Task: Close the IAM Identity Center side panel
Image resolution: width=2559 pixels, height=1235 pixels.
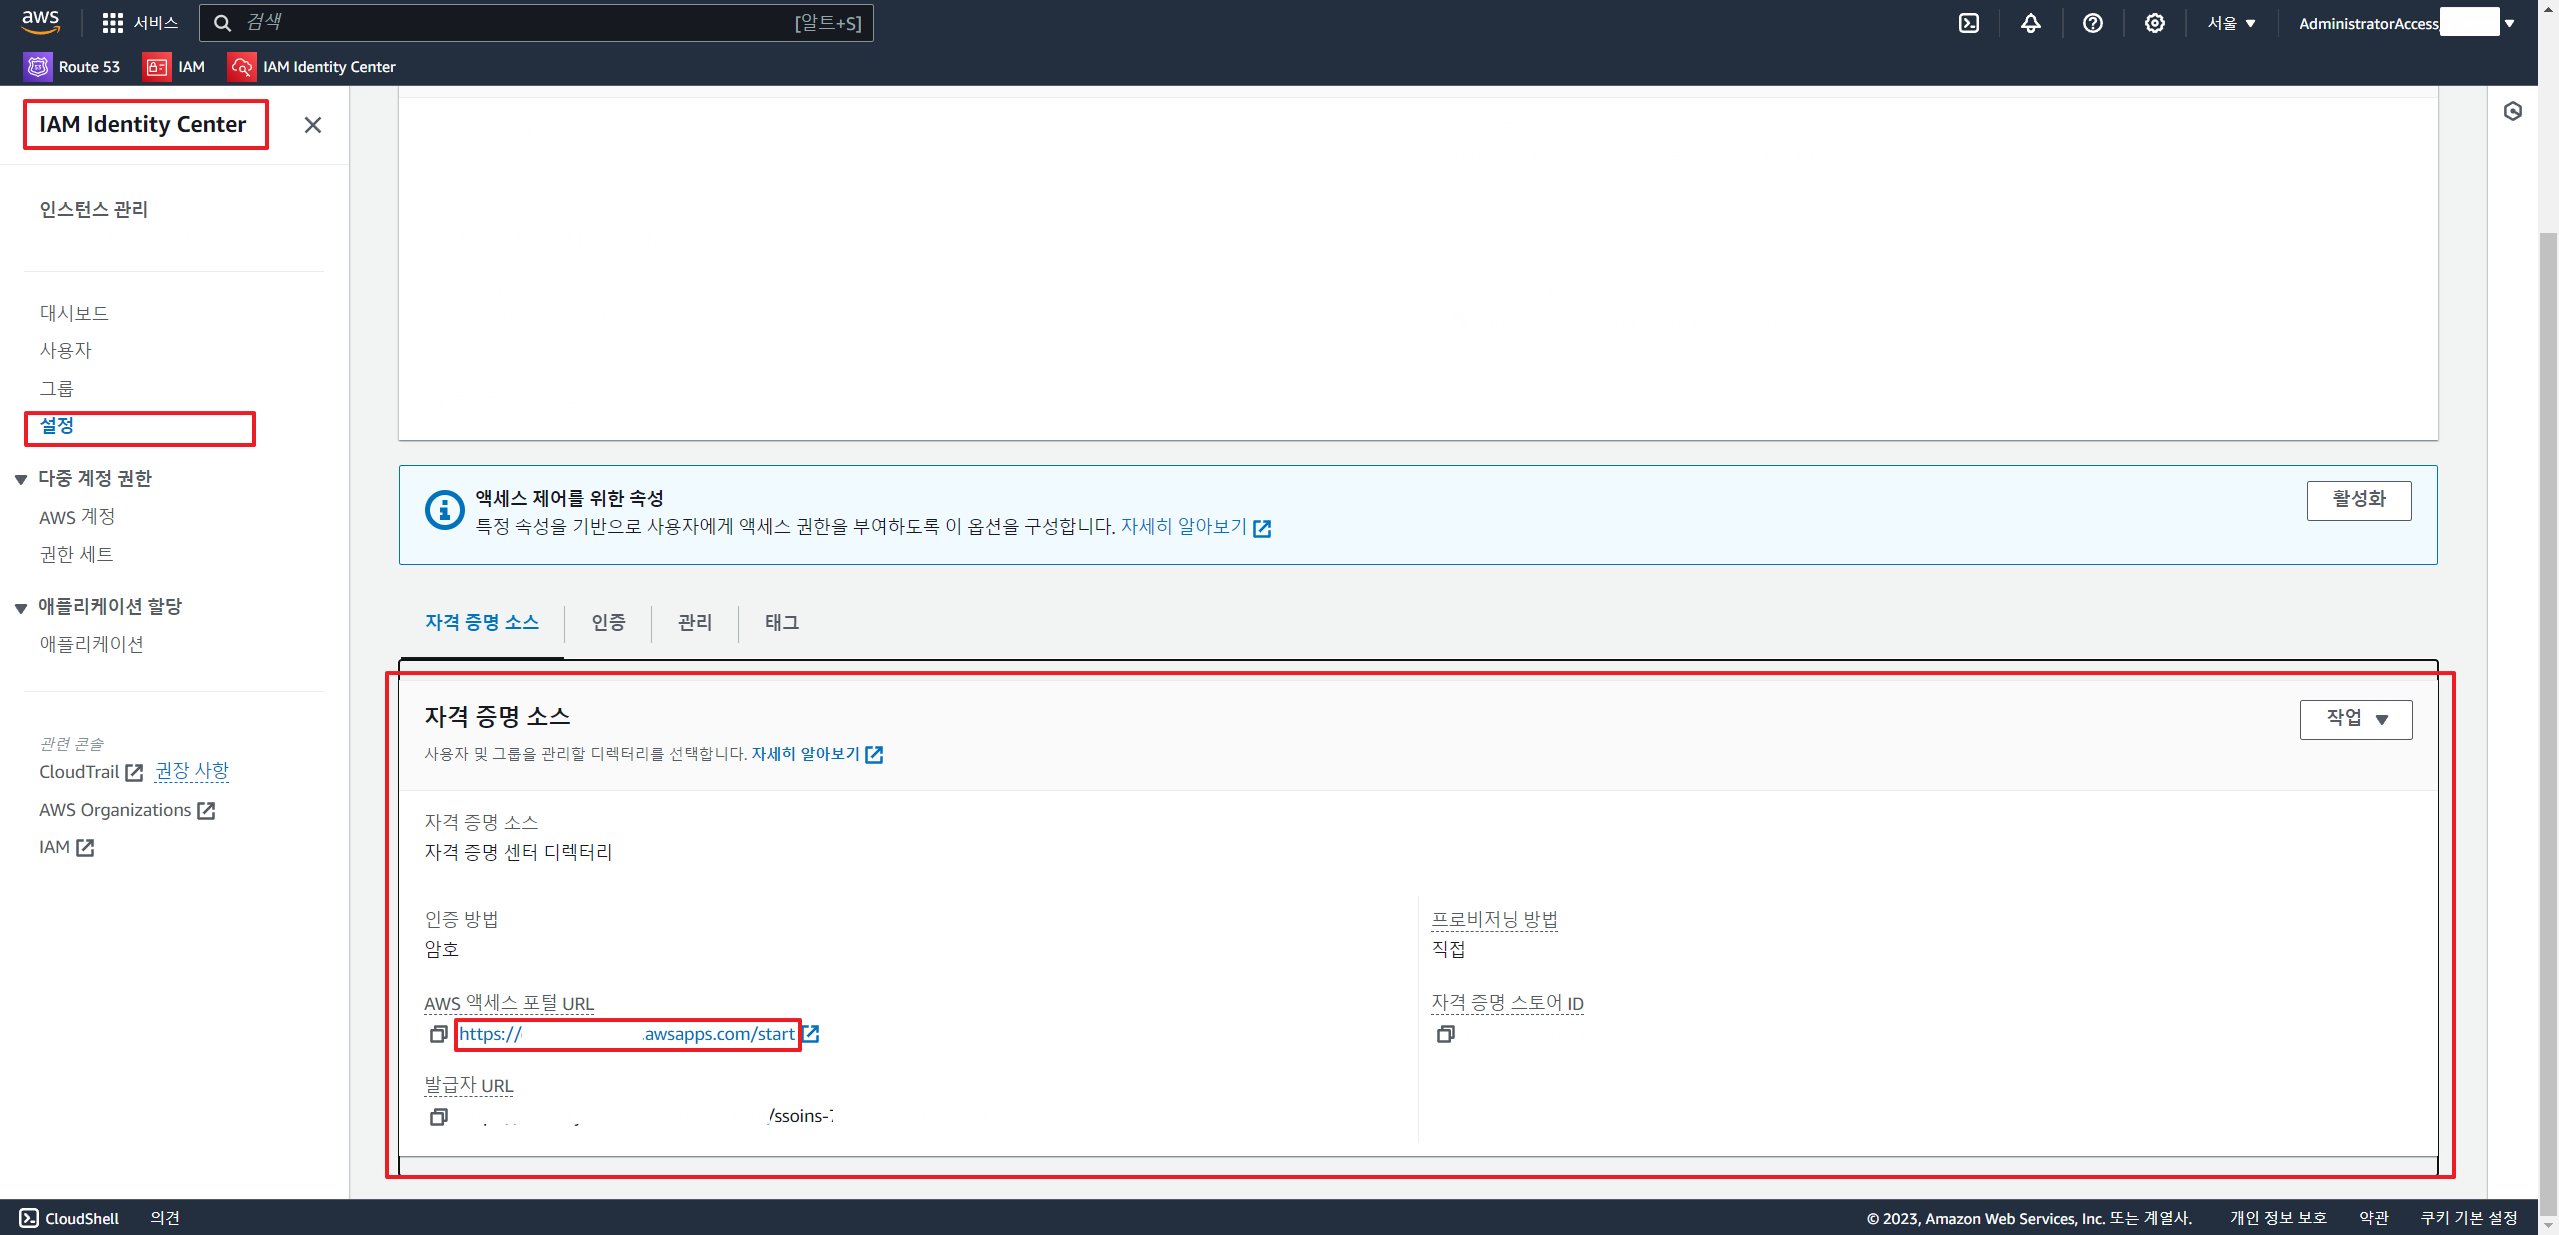Action: click(x=312, y=125)
